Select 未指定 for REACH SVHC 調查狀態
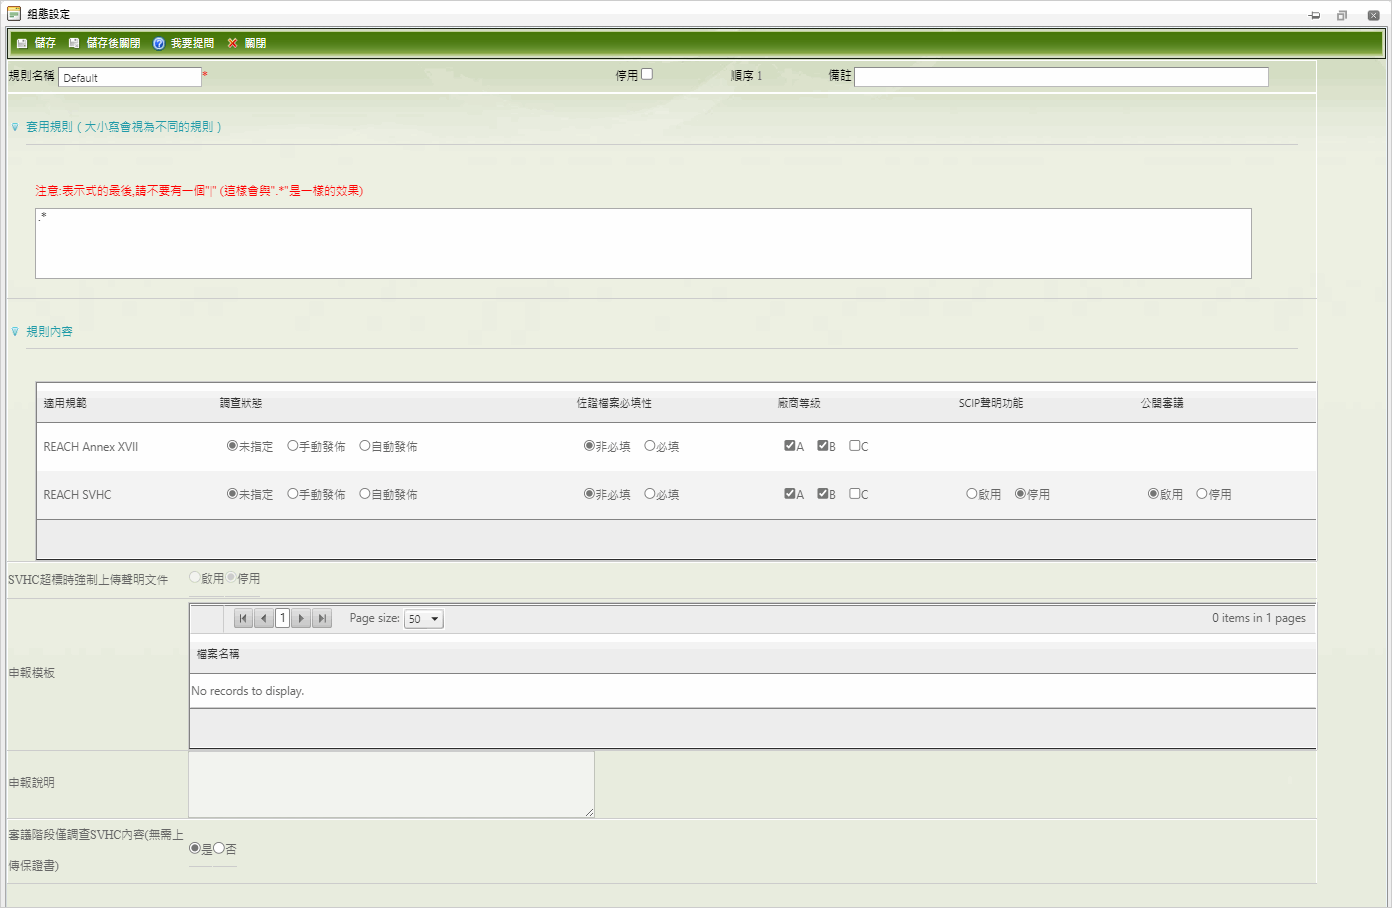The height and width of the screenshot is (908, 1392). tap(232, 494)
